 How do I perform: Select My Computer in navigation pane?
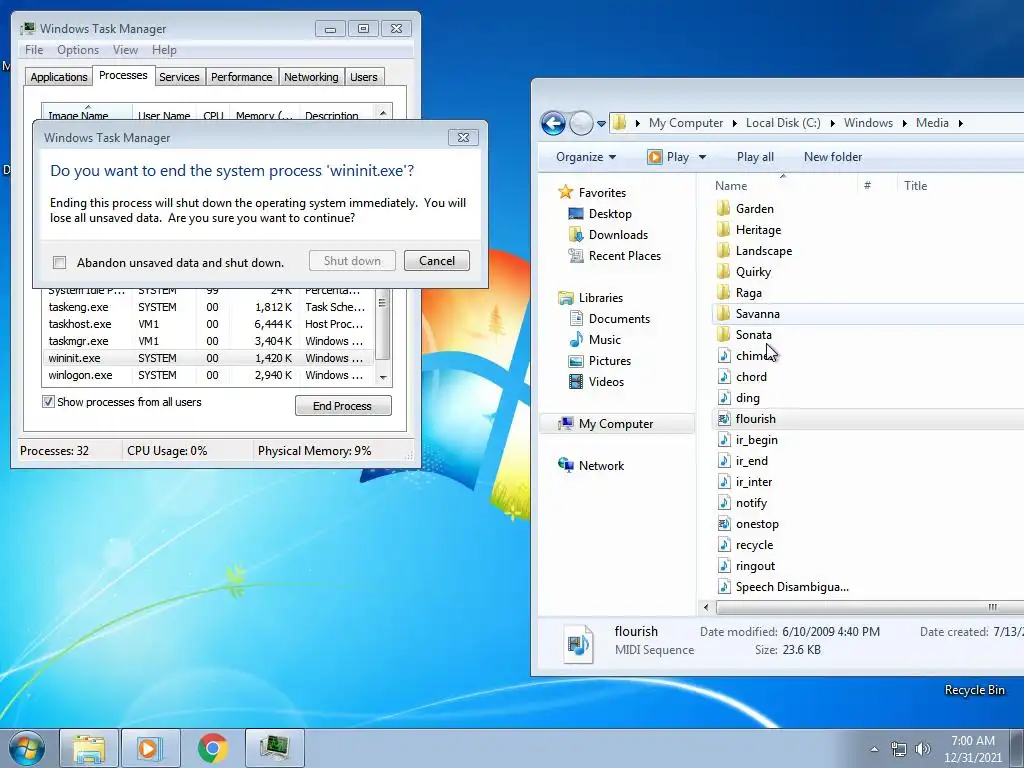(x=616, y=424)
